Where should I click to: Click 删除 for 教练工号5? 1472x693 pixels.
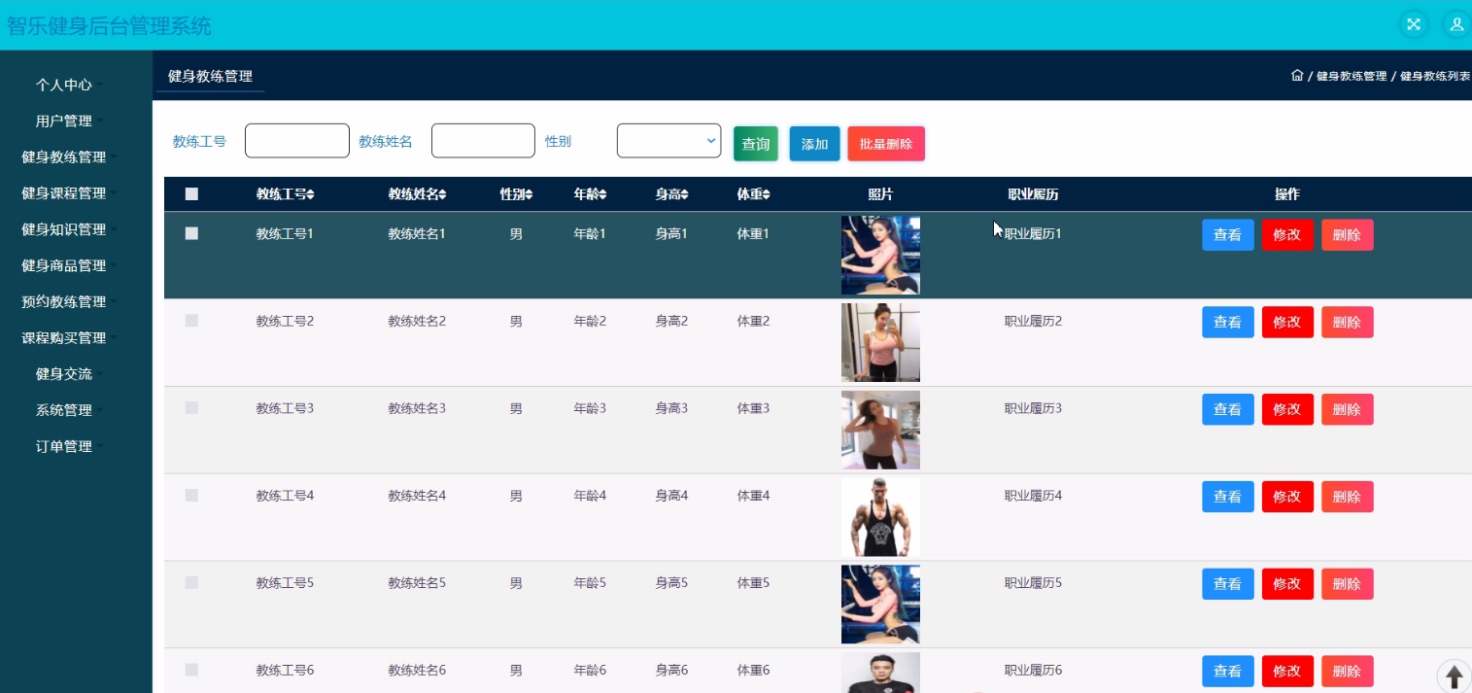tap(1347, 584)
